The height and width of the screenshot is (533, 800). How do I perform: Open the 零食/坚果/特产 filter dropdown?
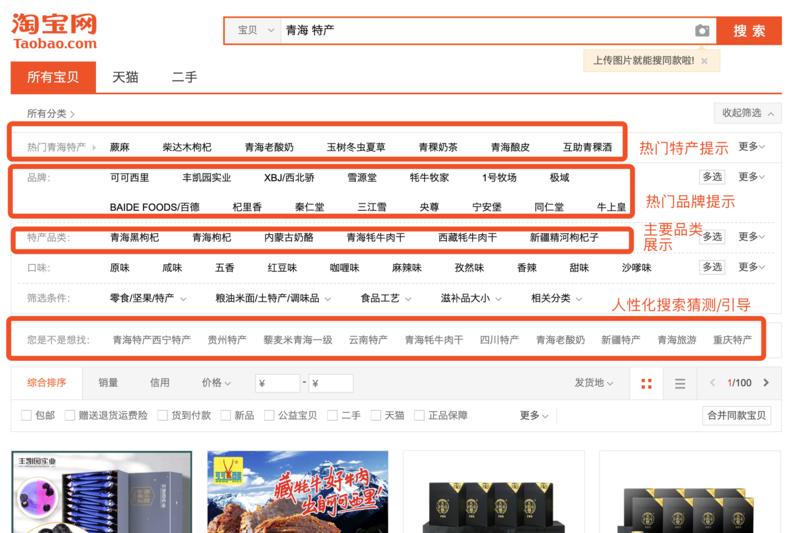148,298
